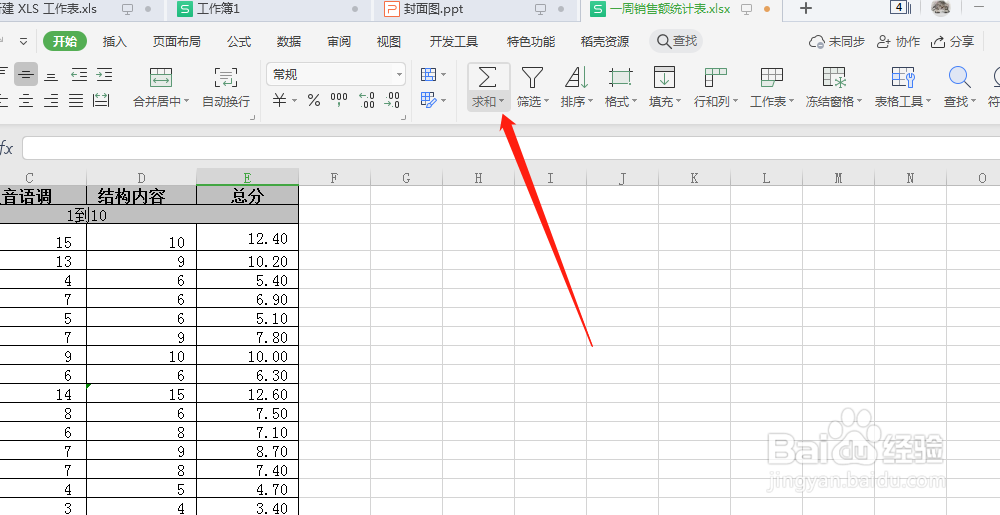Toggle horizontal center alignment
This screenshot has height=515, width=1000.
tap(26, 100)
